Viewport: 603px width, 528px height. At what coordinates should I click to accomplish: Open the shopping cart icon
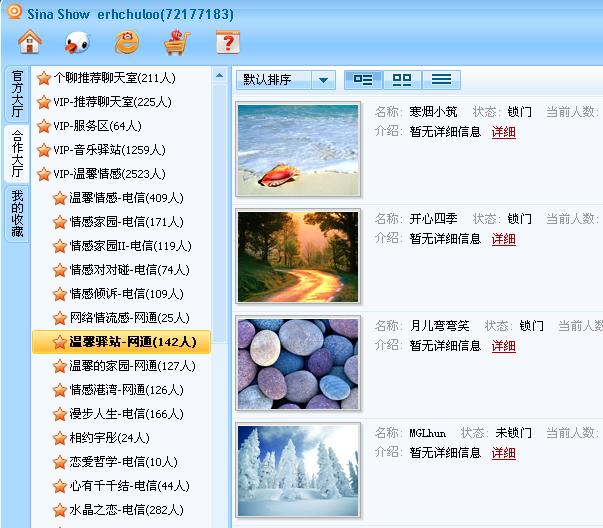click(177, 42)
